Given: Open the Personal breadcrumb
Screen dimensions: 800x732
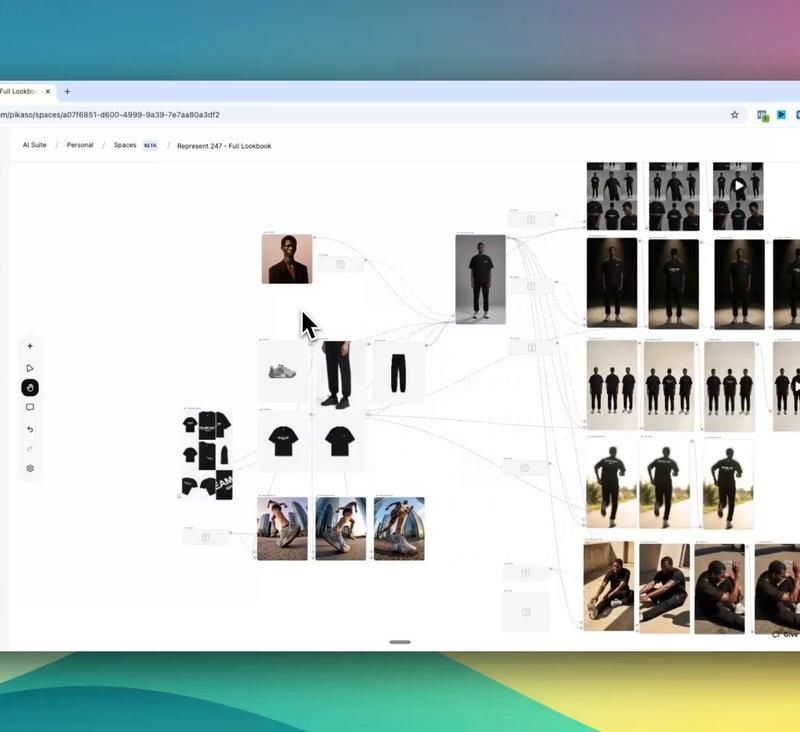Looking at the screenshot, I should 80,145.
